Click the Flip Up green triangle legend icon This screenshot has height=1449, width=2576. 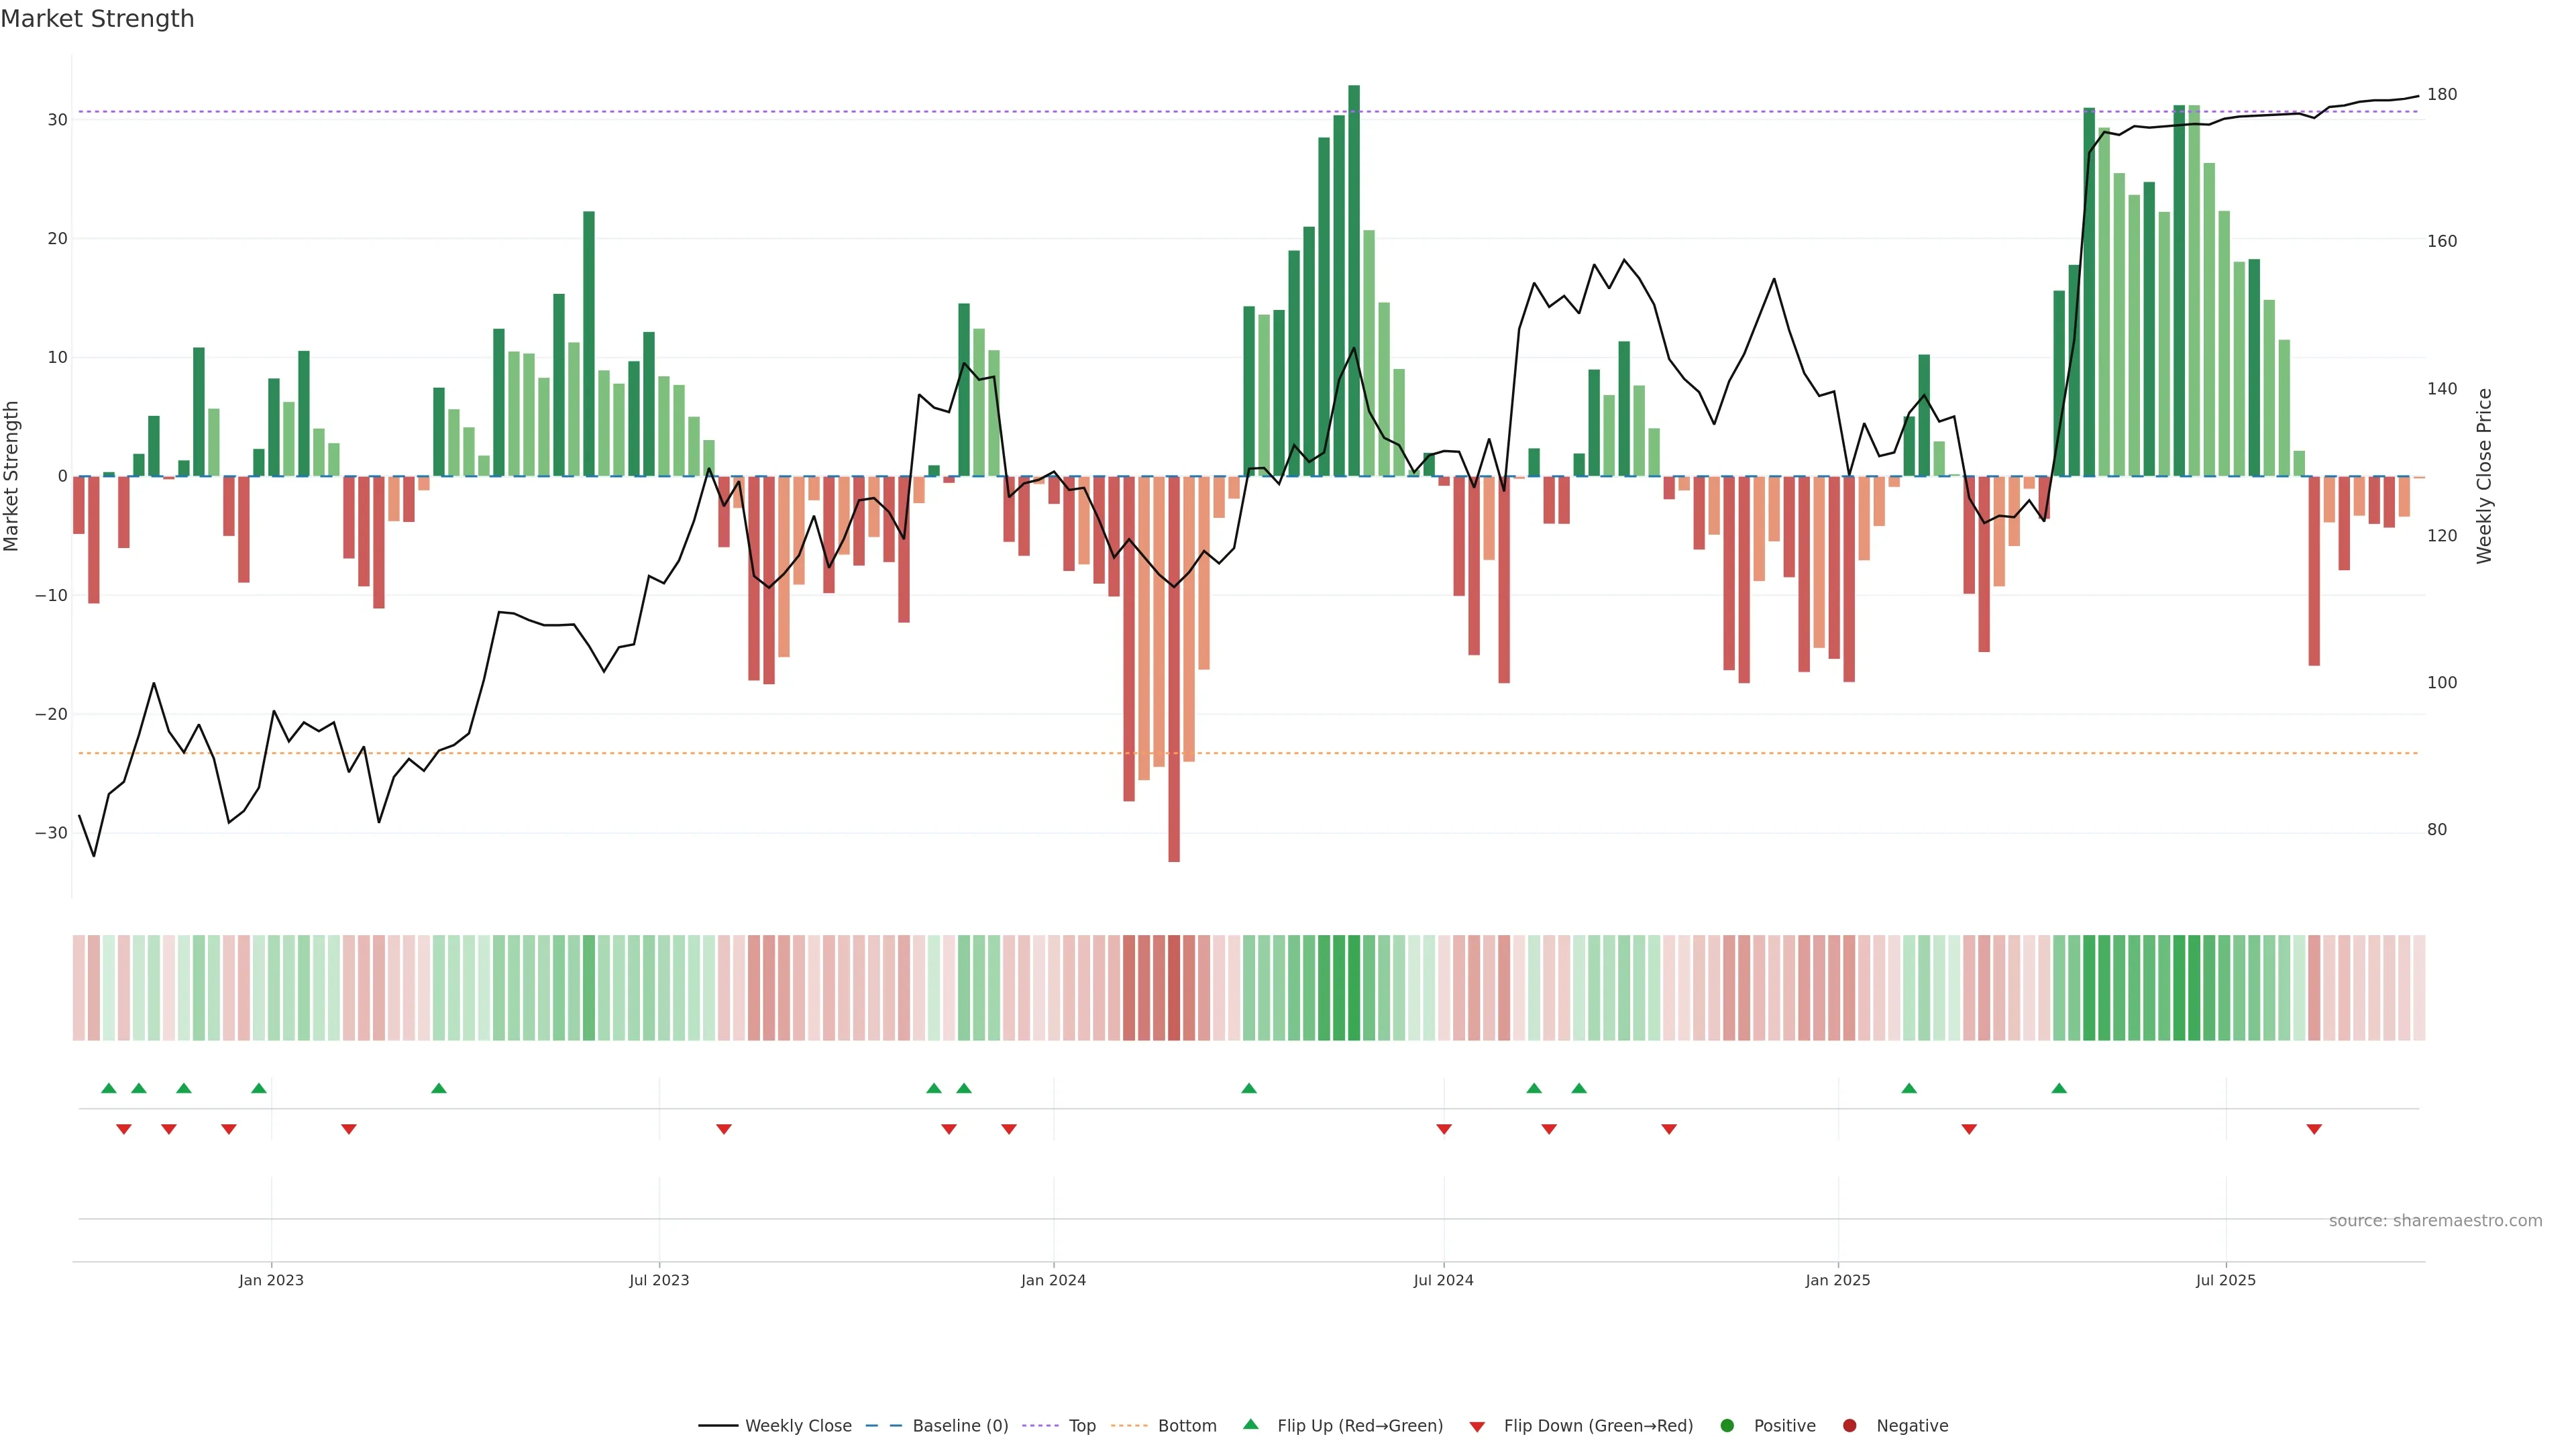pos(1250,1425)
